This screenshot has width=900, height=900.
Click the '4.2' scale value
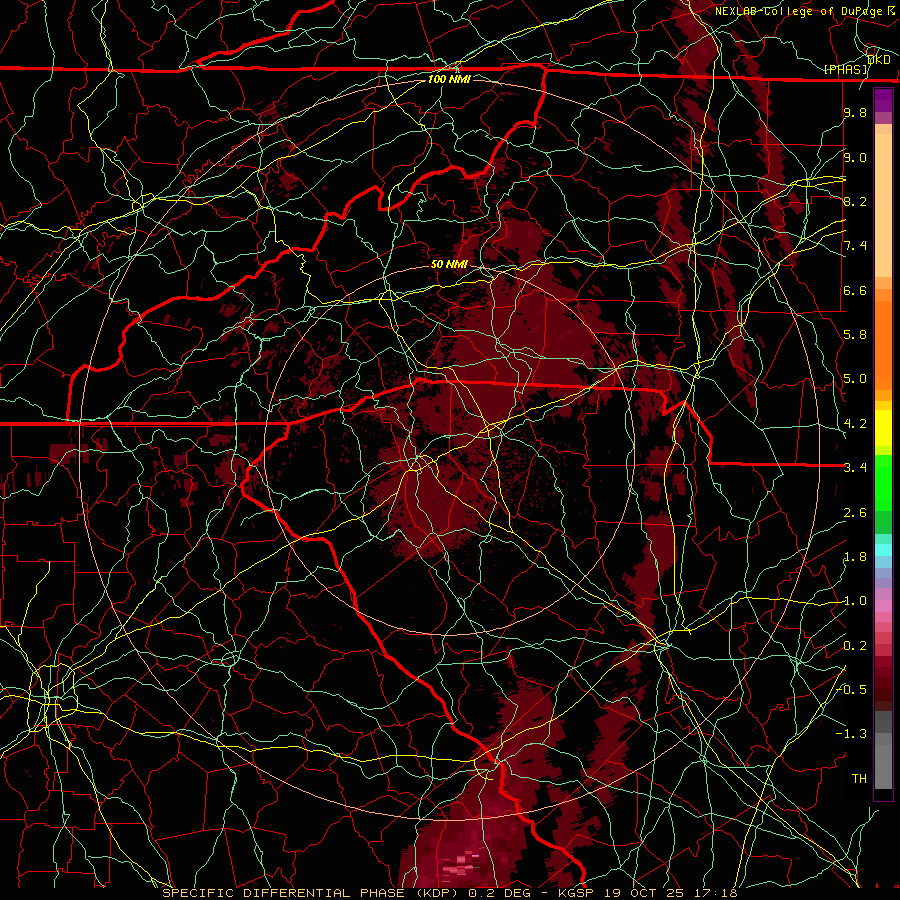click(855, 424)
